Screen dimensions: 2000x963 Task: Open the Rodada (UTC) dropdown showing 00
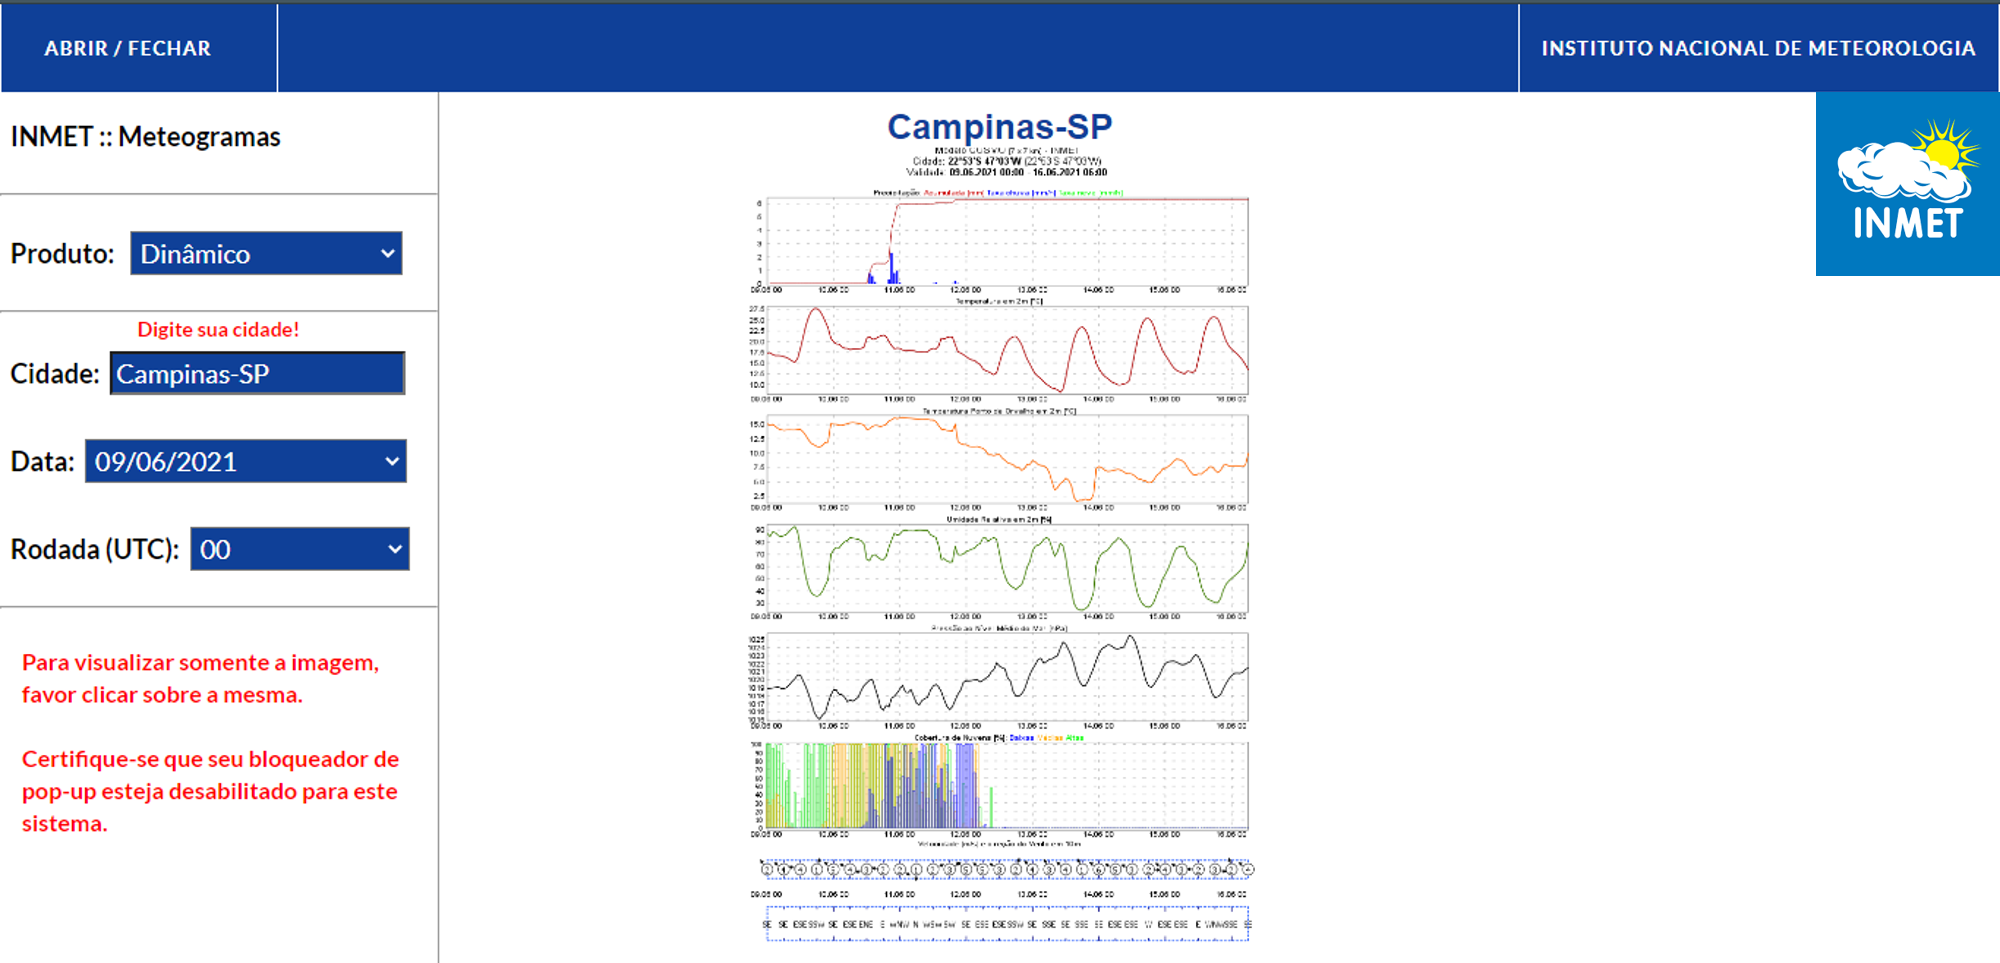point(300,550)
